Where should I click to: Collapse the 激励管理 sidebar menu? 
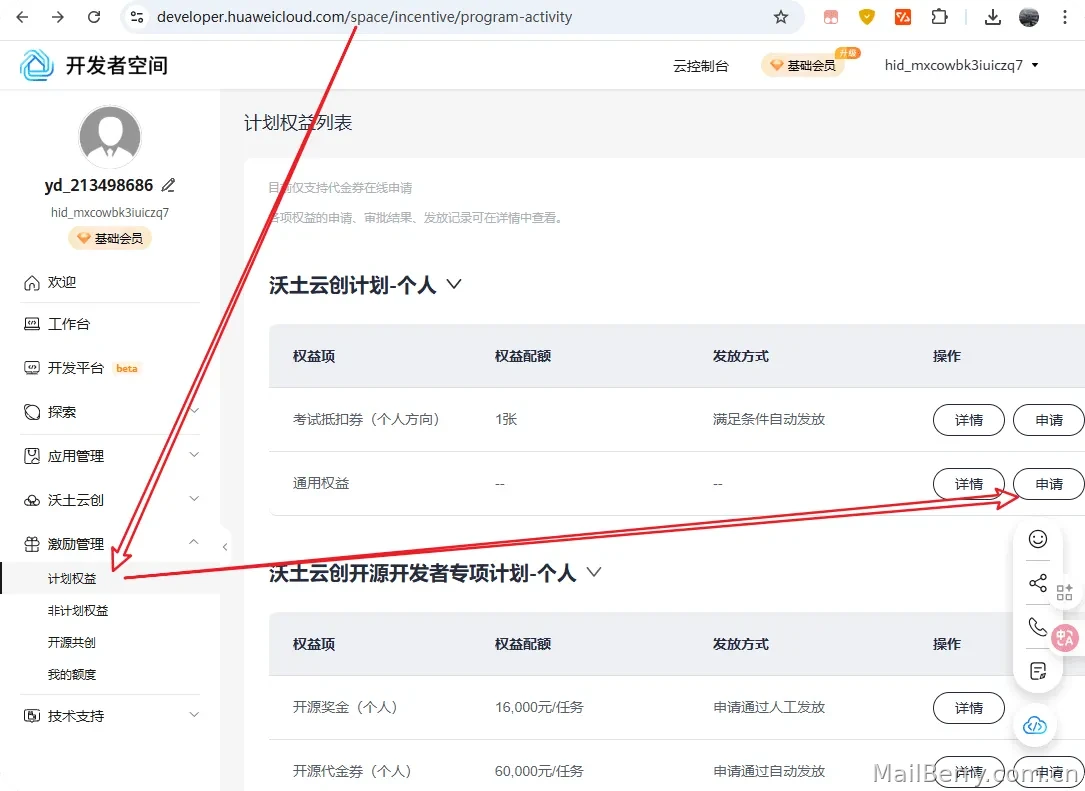click(111, 544)
